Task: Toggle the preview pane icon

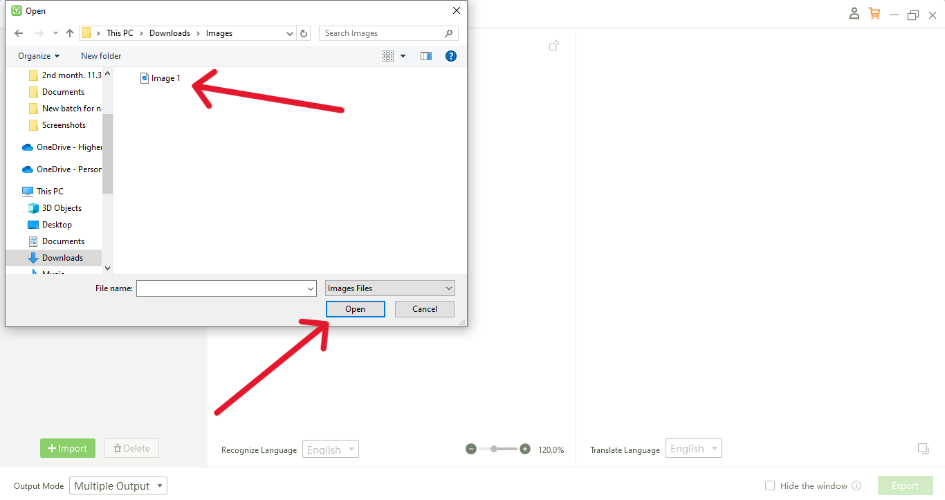Action: (425, 56)
